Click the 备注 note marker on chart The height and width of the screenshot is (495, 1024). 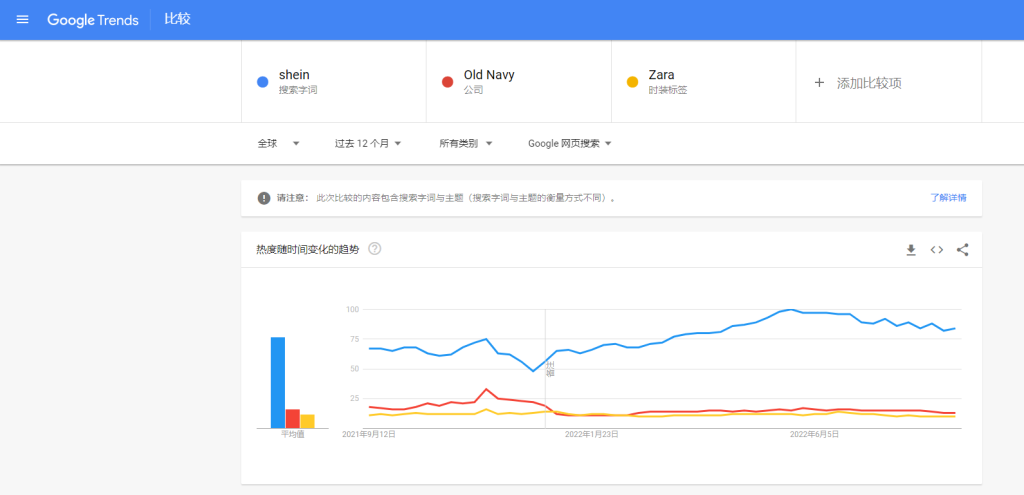pos(550,368)
